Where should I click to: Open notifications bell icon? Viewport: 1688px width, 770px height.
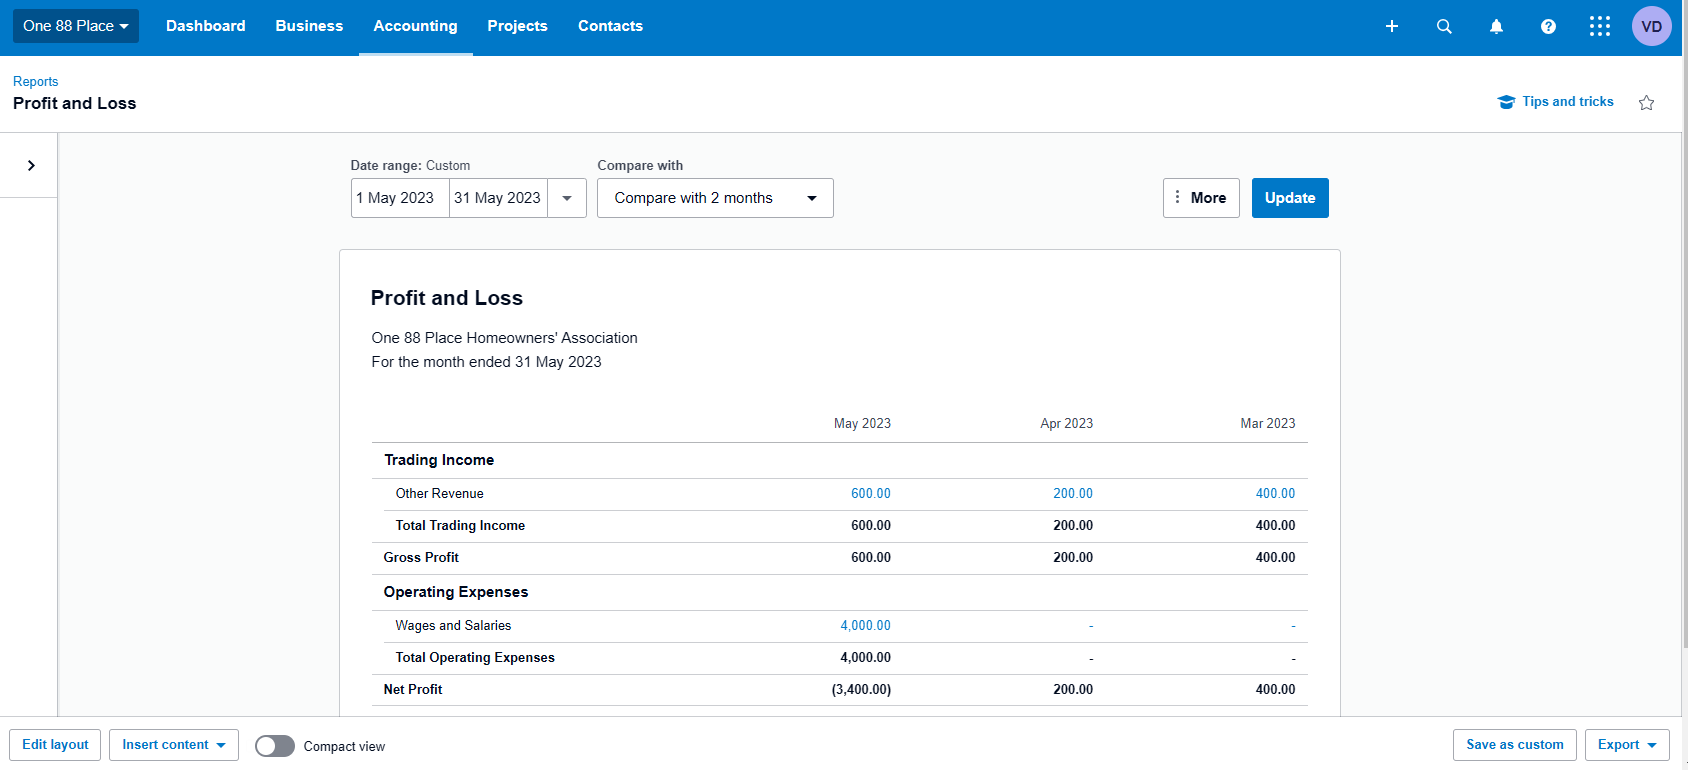1496,26
